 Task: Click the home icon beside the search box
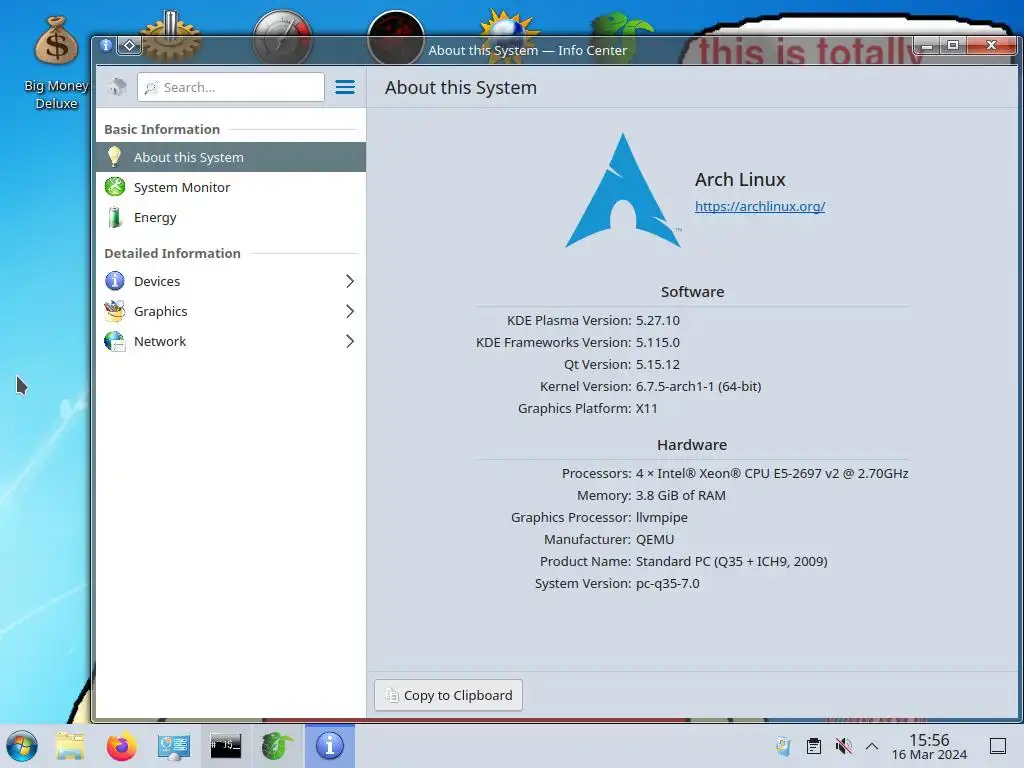[x=118, y=87]
